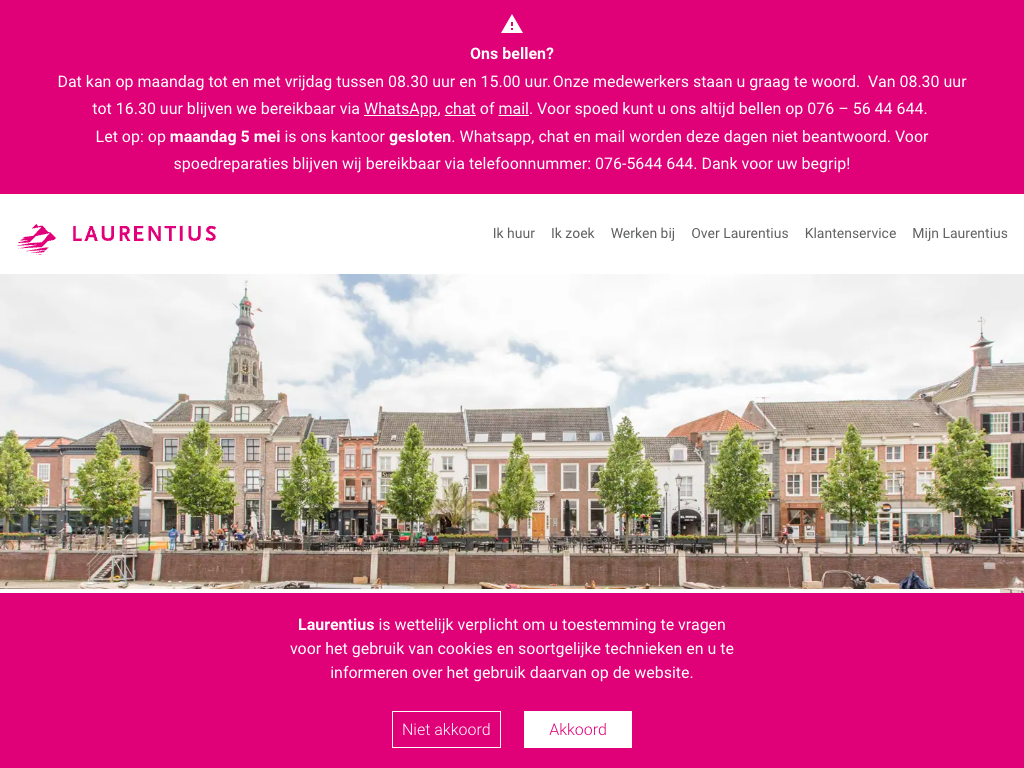Select Werken bij in navigation

tap(643, 233)
